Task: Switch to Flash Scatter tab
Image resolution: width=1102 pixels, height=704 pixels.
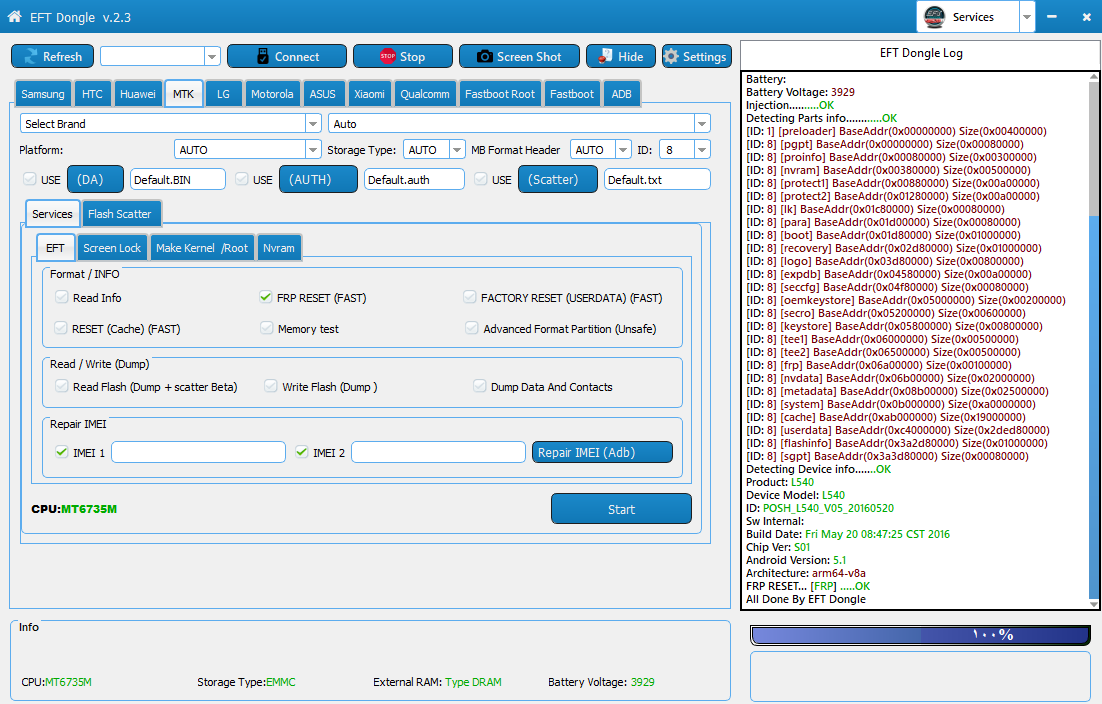Action: pos(119,214)
